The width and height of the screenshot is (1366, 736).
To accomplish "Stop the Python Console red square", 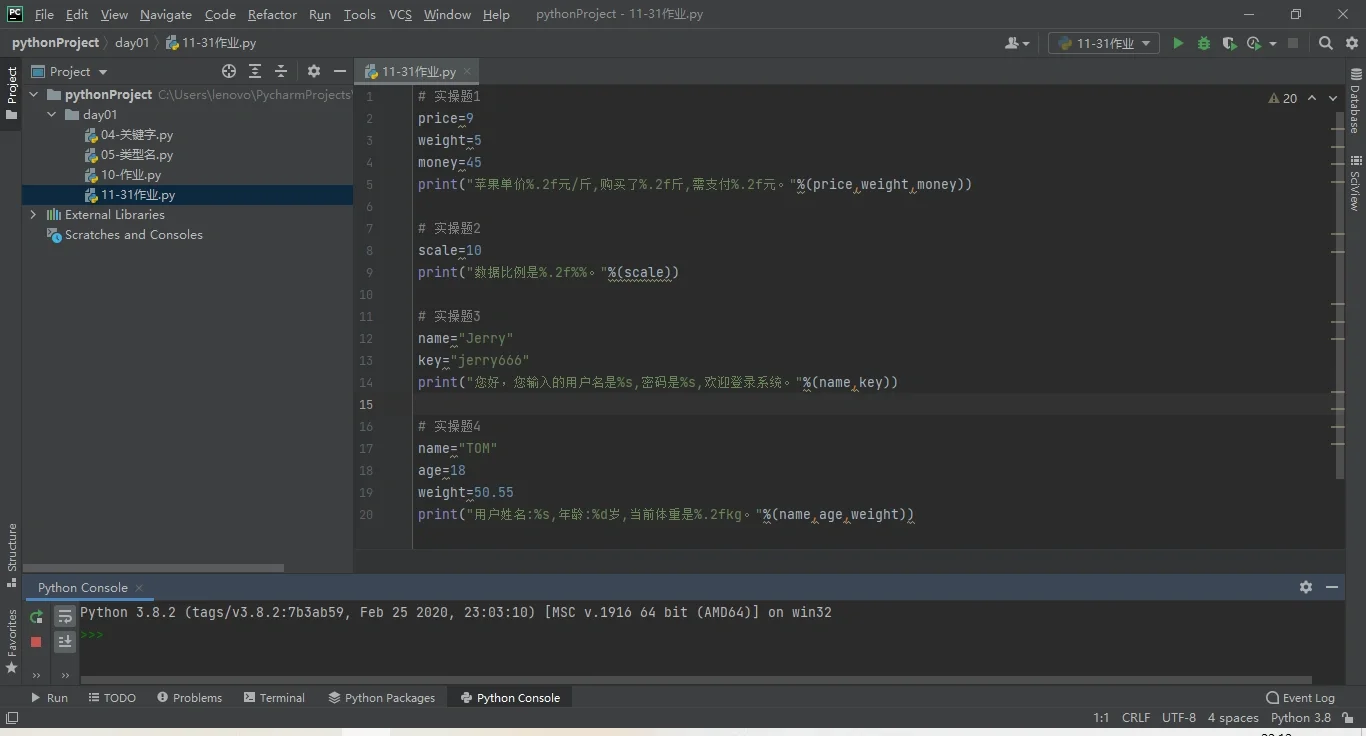I will tap(36, 642).
